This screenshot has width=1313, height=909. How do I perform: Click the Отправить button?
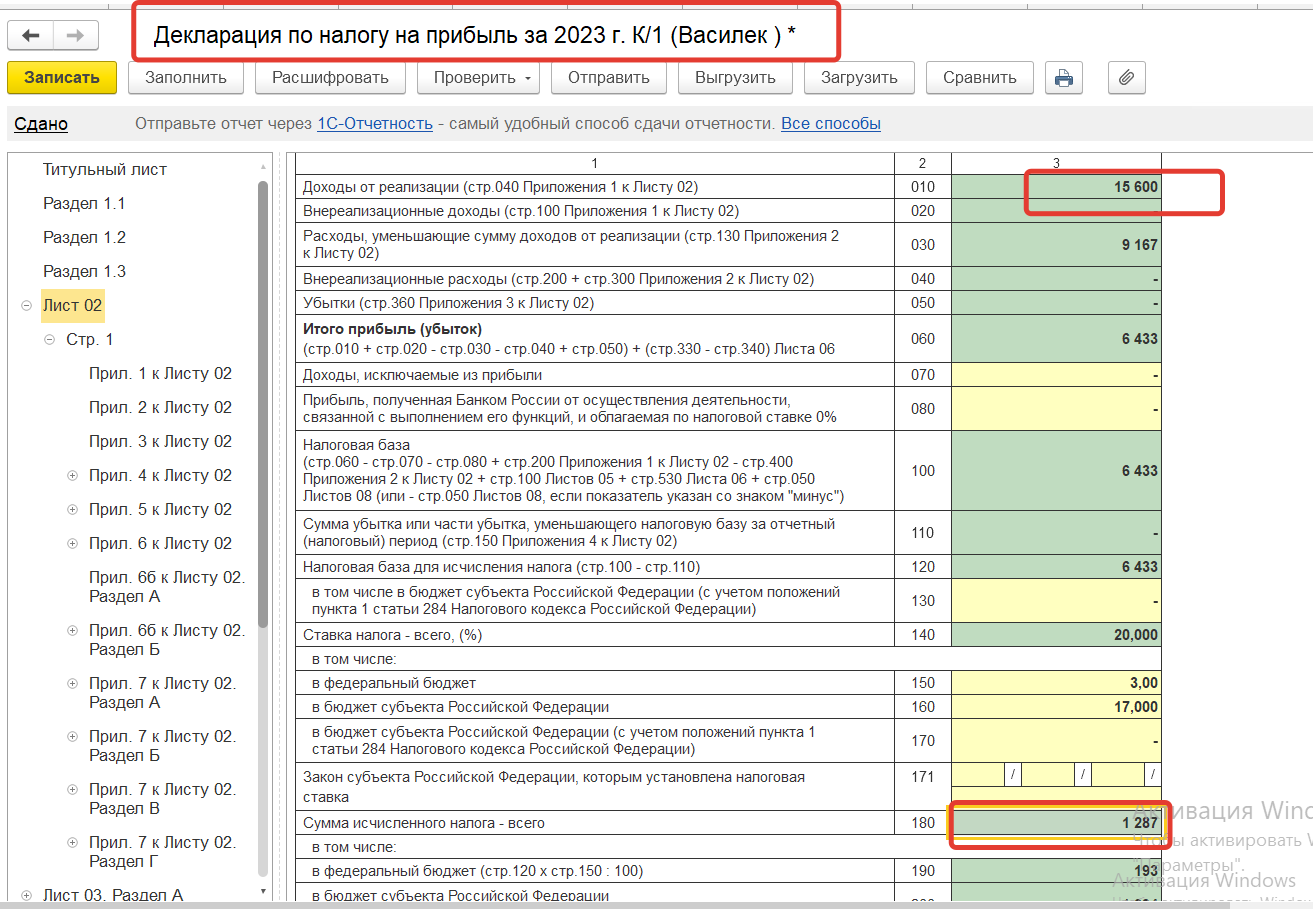pos(609,77)
